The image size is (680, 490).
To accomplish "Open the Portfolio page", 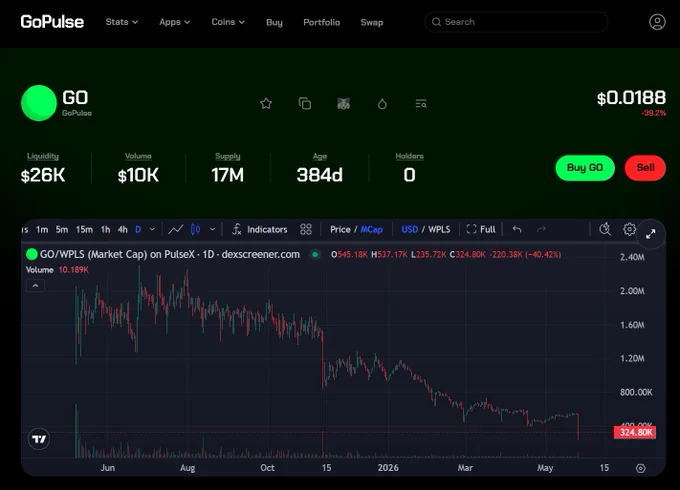I will [x=321, y=22].
